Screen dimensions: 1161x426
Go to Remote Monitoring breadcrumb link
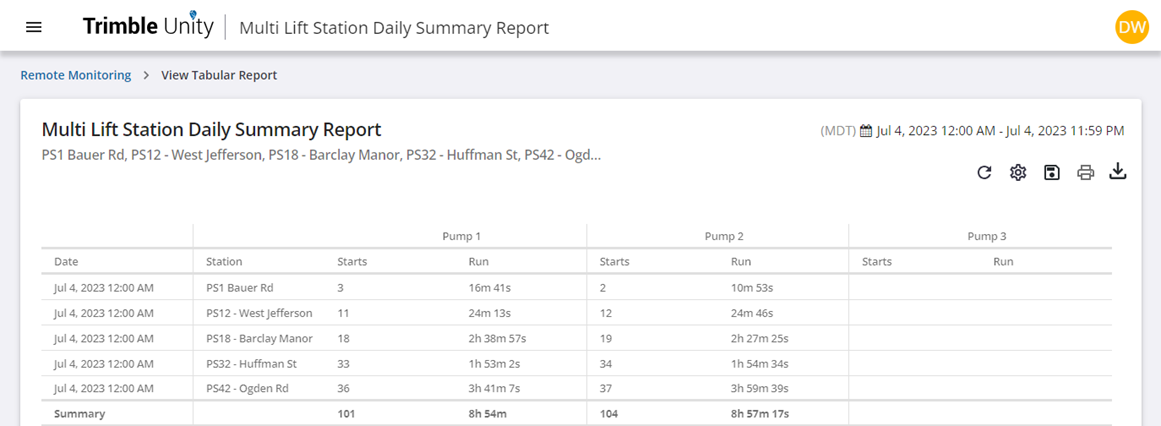76,75
